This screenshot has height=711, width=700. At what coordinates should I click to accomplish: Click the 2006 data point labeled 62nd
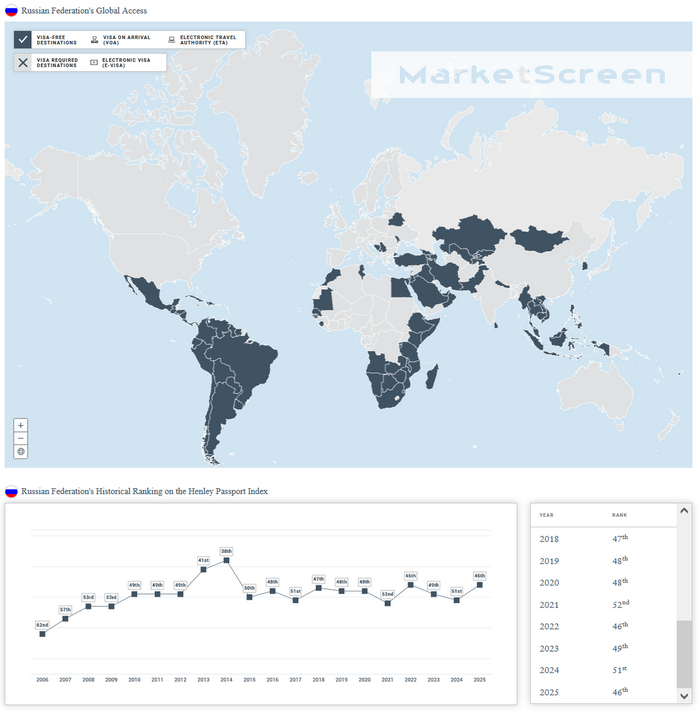pos(42,633)
